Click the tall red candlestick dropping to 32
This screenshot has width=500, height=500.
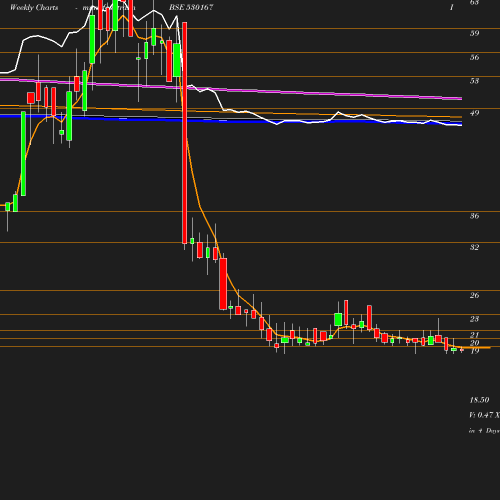[x=184, y=133]
